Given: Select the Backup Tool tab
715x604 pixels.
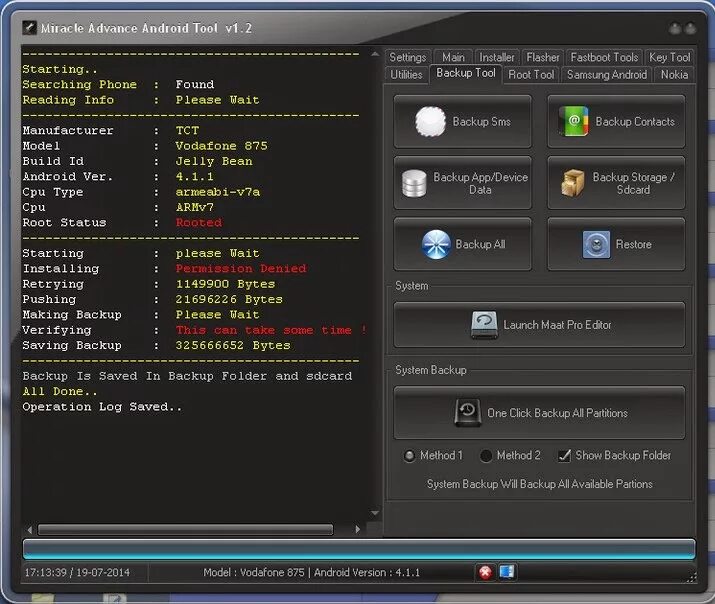Looking at the screenshot, I should coord(466,73).
